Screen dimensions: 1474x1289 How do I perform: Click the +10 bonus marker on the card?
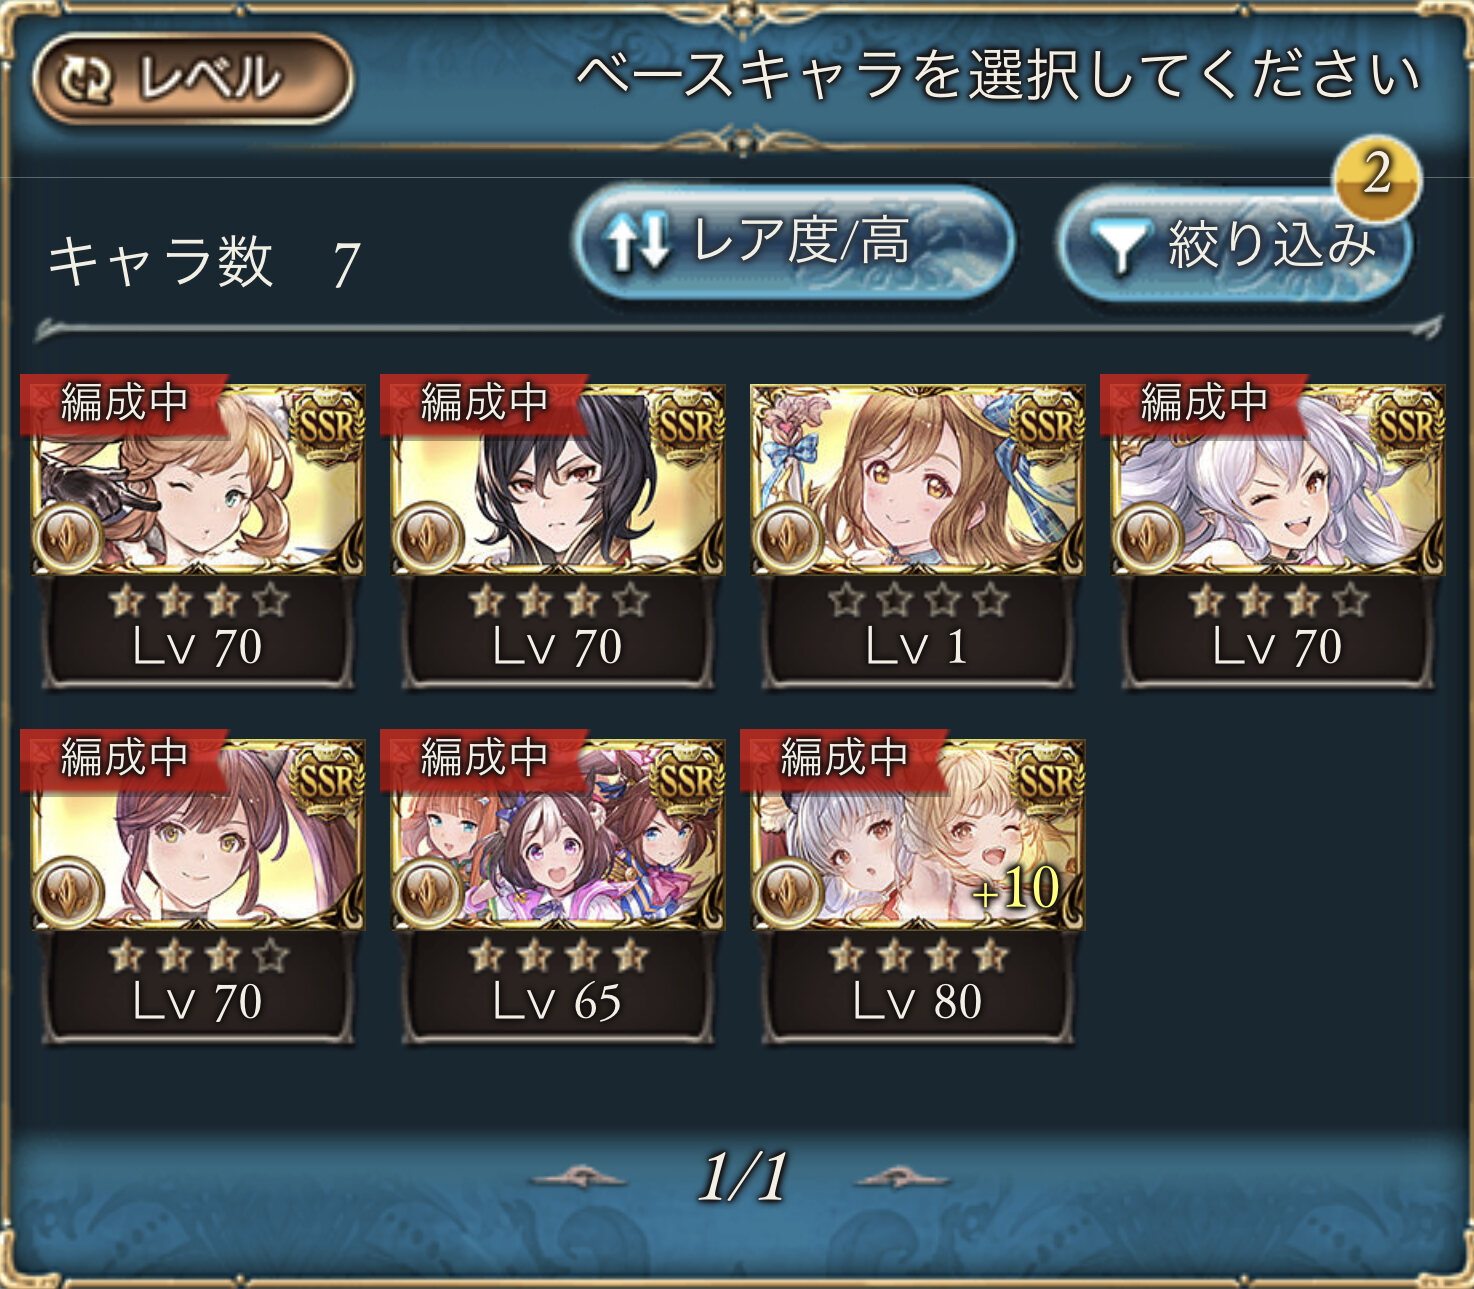click(1017, 887)
